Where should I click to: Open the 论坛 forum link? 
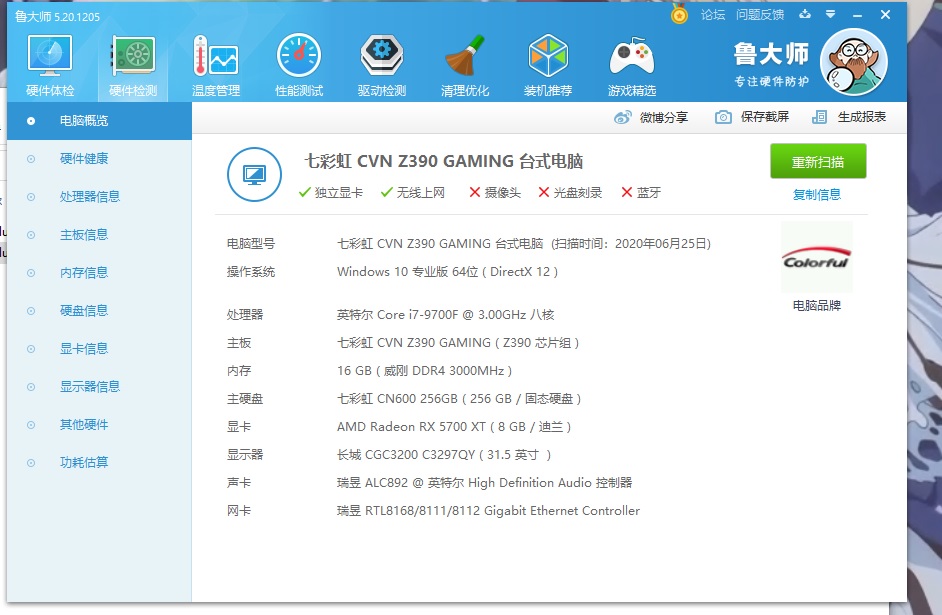click(713, 15)
